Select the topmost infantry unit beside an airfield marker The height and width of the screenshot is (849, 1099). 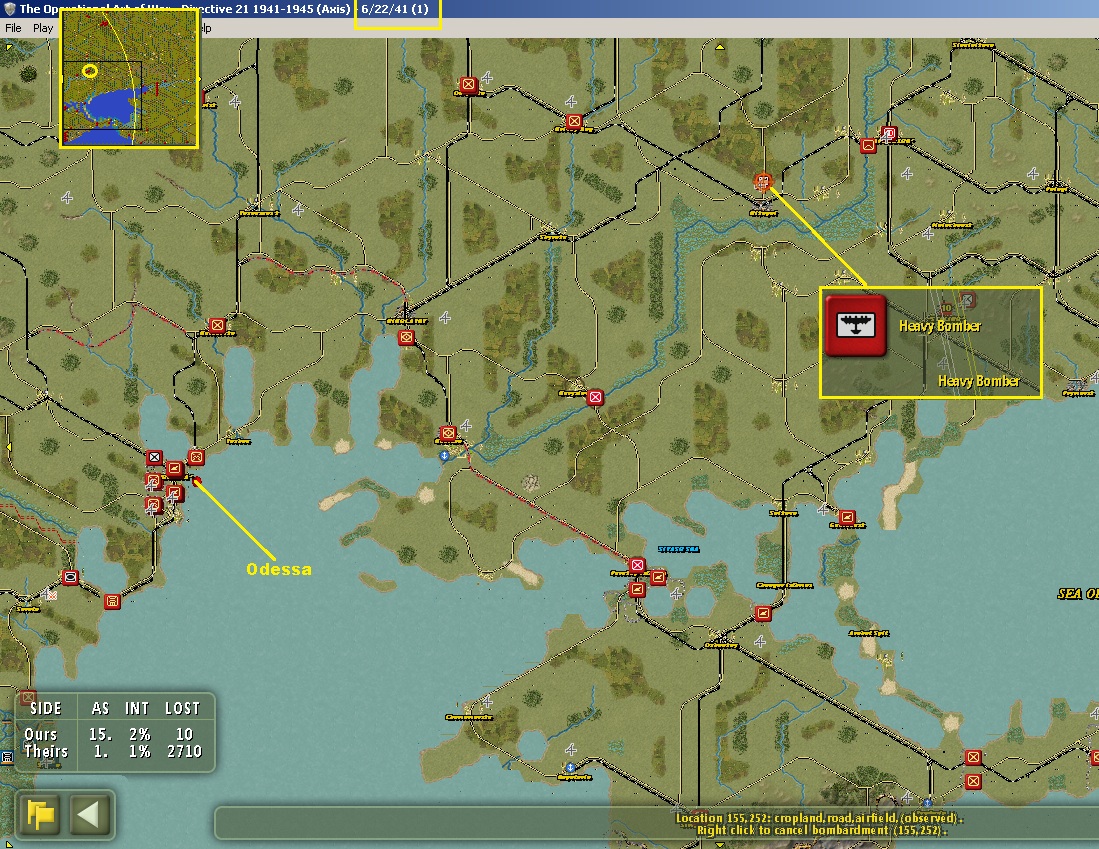click(468, 85)
